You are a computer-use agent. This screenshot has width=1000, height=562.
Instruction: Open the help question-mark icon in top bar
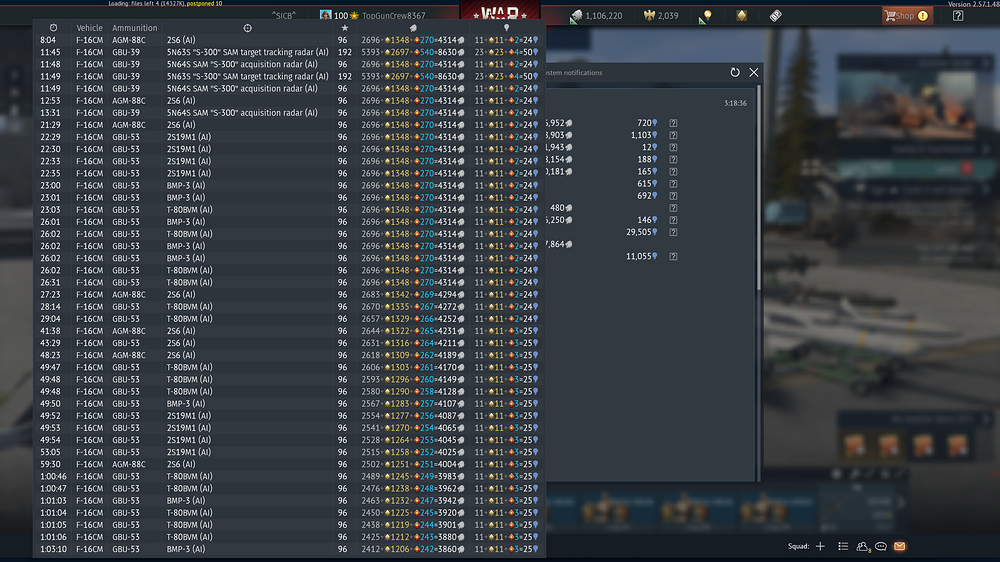pos(958,15)
